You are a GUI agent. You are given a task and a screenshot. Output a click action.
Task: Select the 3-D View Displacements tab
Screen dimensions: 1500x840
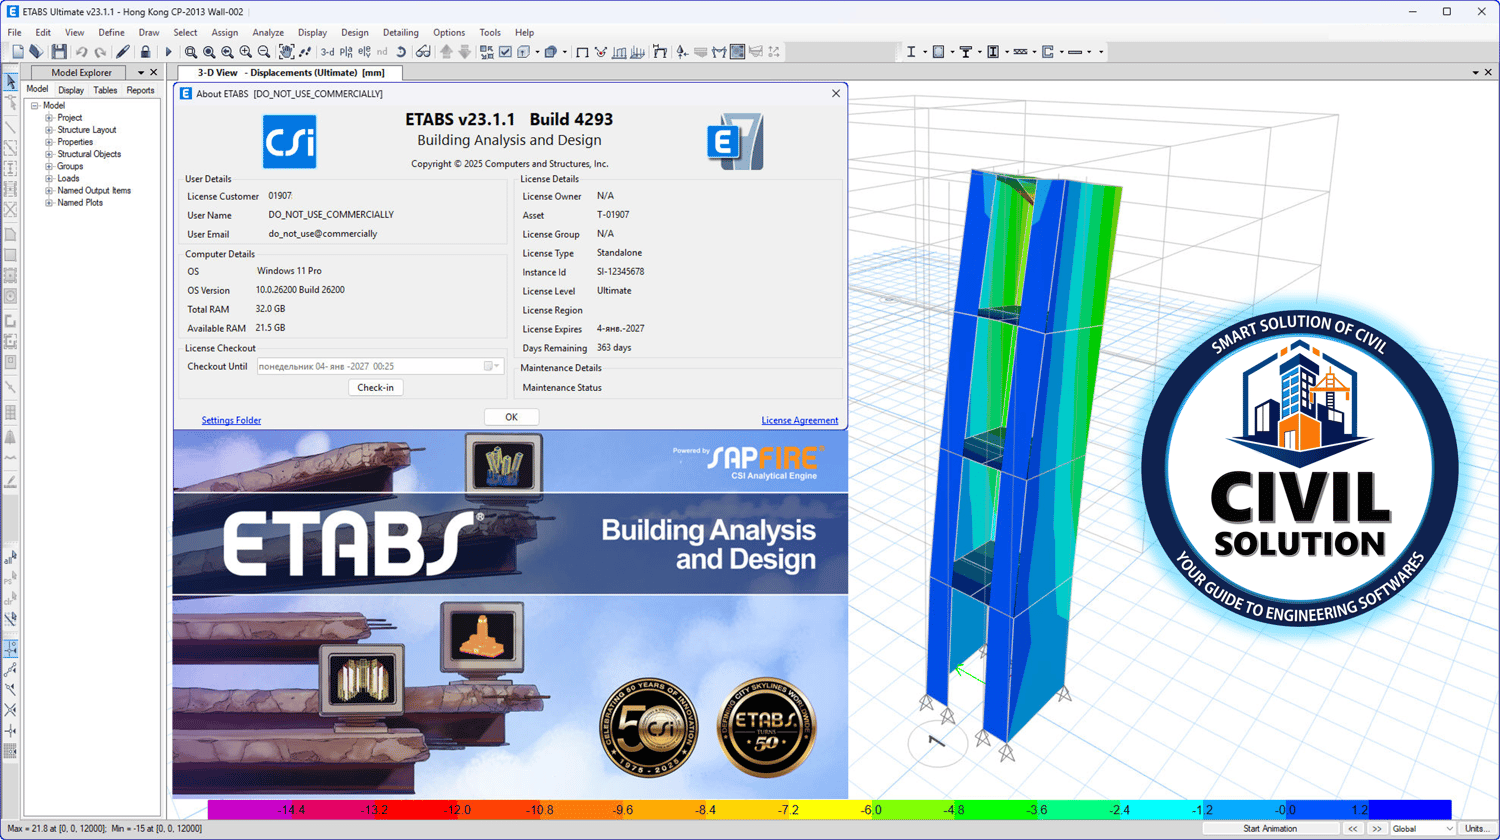click(x=290, y=73)
